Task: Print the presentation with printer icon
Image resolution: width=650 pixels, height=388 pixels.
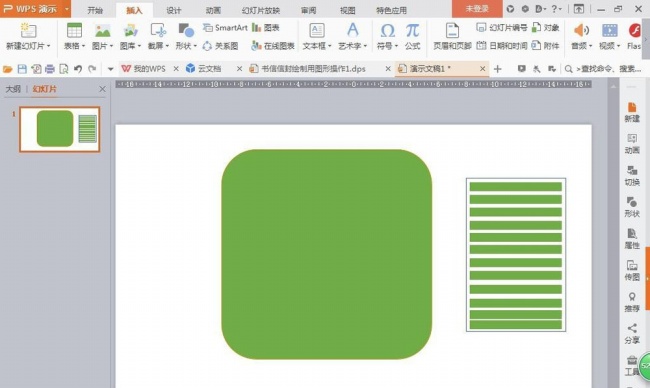Action: (x=50, y=69)
